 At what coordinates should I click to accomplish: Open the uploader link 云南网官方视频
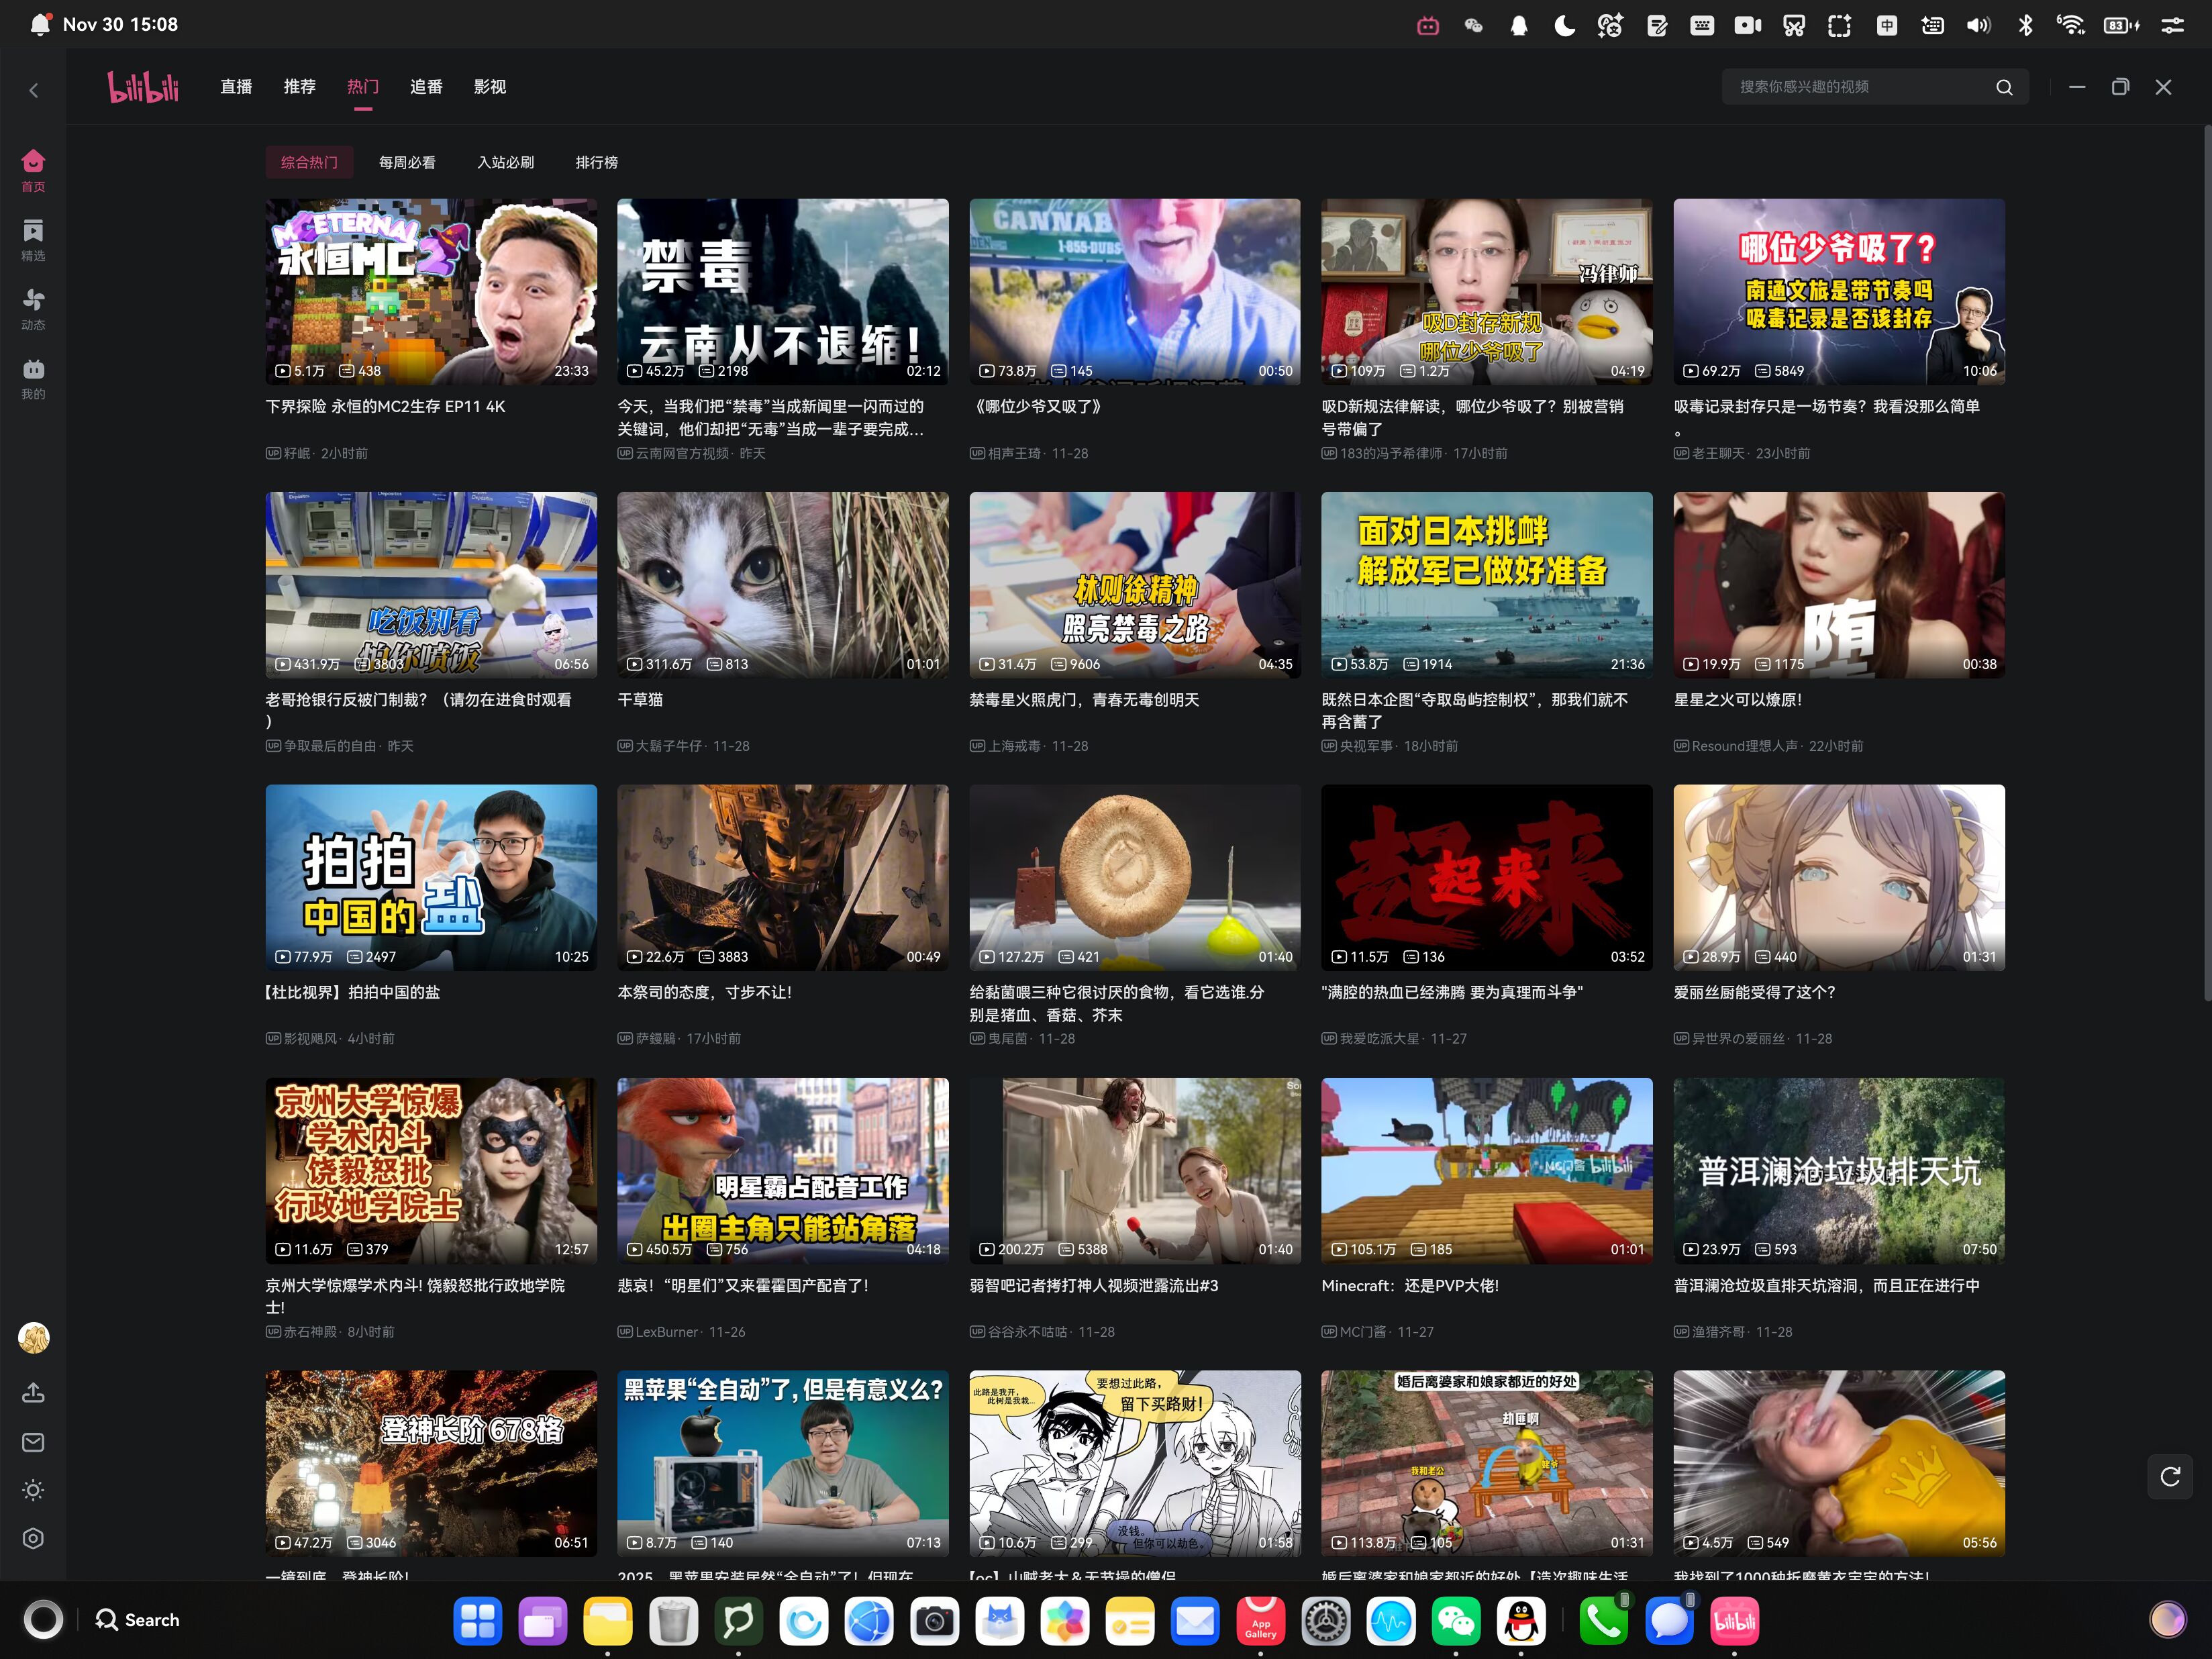[x=681, y=453]
